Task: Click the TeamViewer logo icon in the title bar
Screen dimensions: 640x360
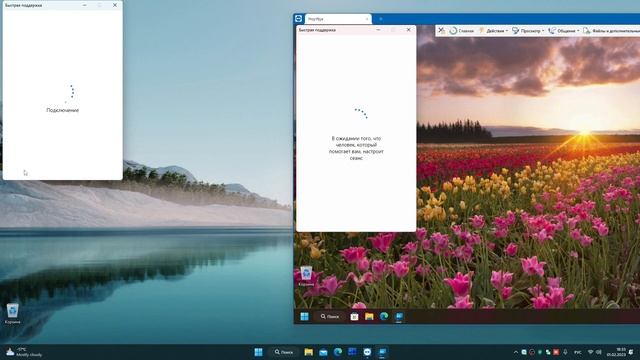Action: tap(298, 19)
